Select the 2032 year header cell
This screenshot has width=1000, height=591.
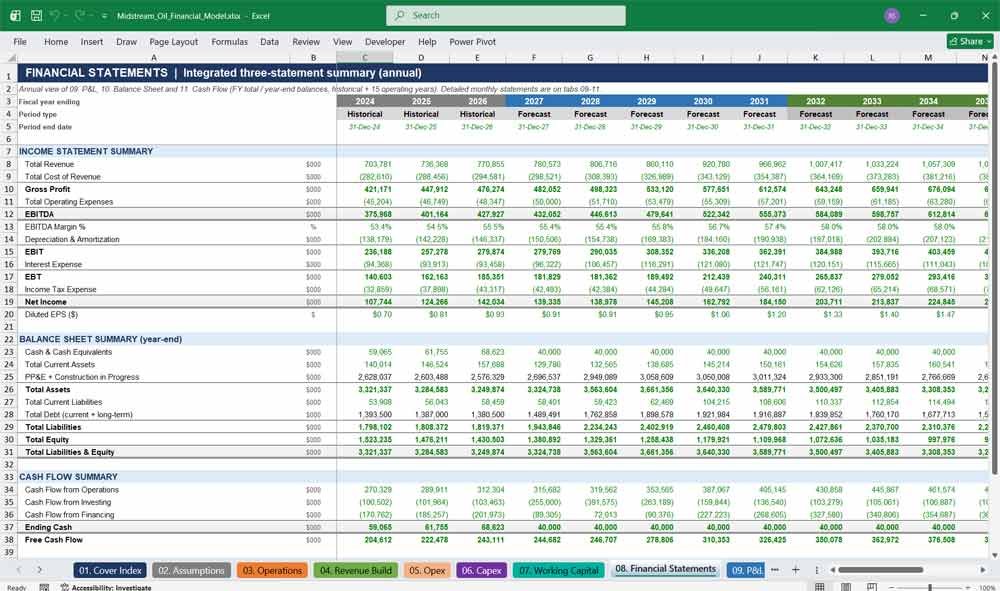pos(815,101)
